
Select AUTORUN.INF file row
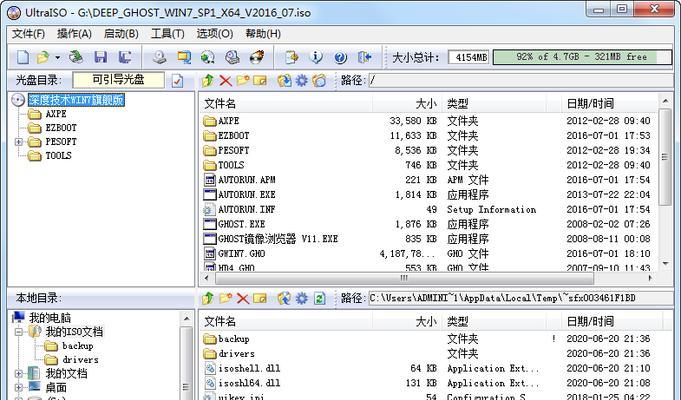coord(428,209)
